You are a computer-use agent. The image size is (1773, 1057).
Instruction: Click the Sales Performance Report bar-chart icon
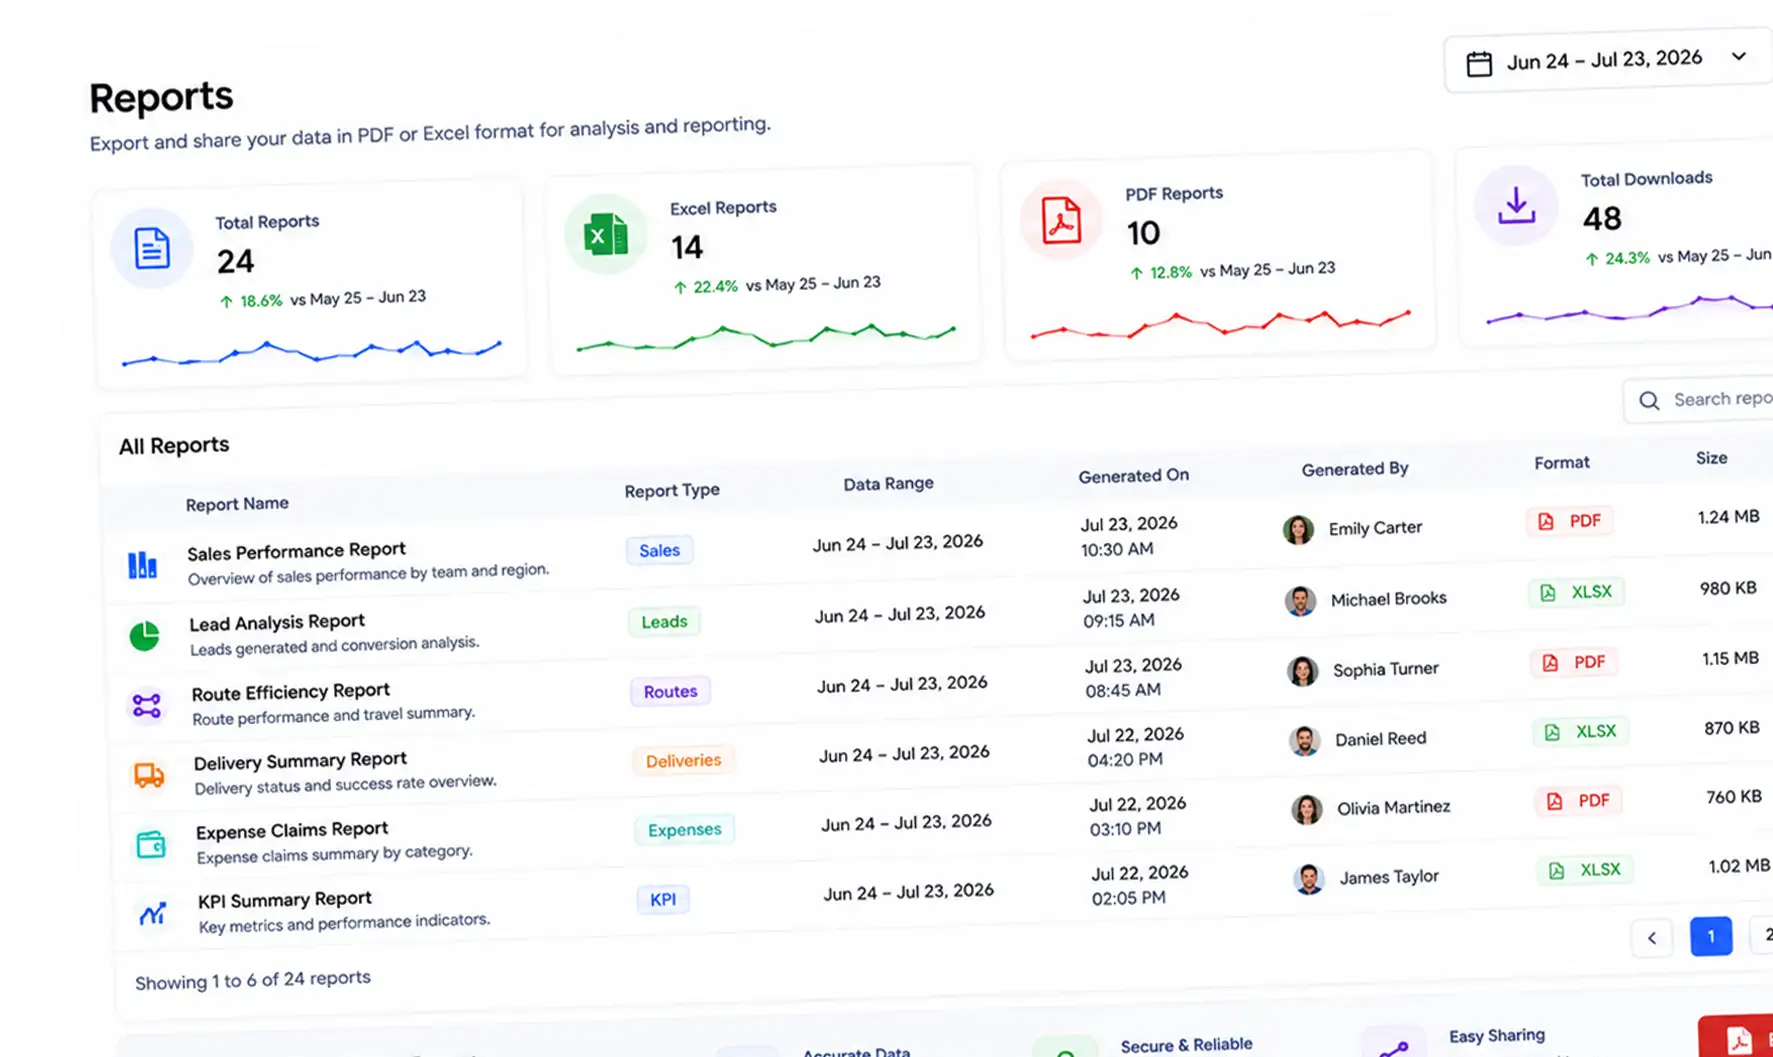point(142,565)
